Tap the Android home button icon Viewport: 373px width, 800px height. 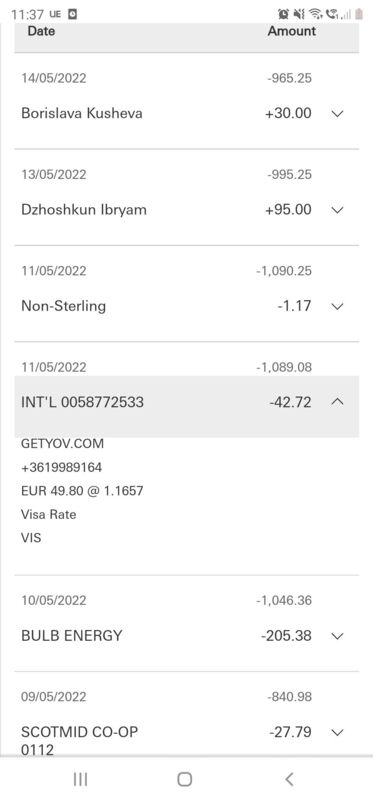click(184, 779)
